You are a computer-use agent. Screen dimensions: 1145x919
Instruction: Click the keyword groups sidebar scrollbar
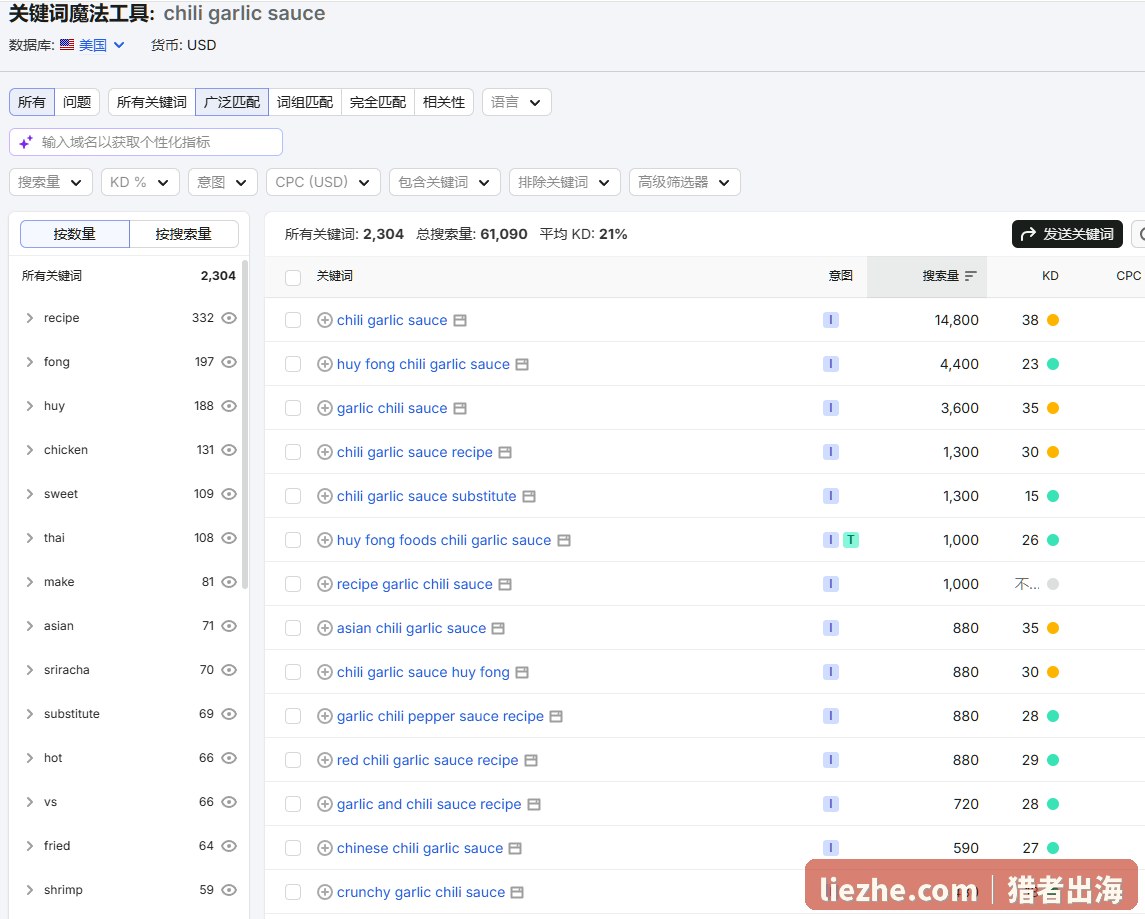point(245,425)
